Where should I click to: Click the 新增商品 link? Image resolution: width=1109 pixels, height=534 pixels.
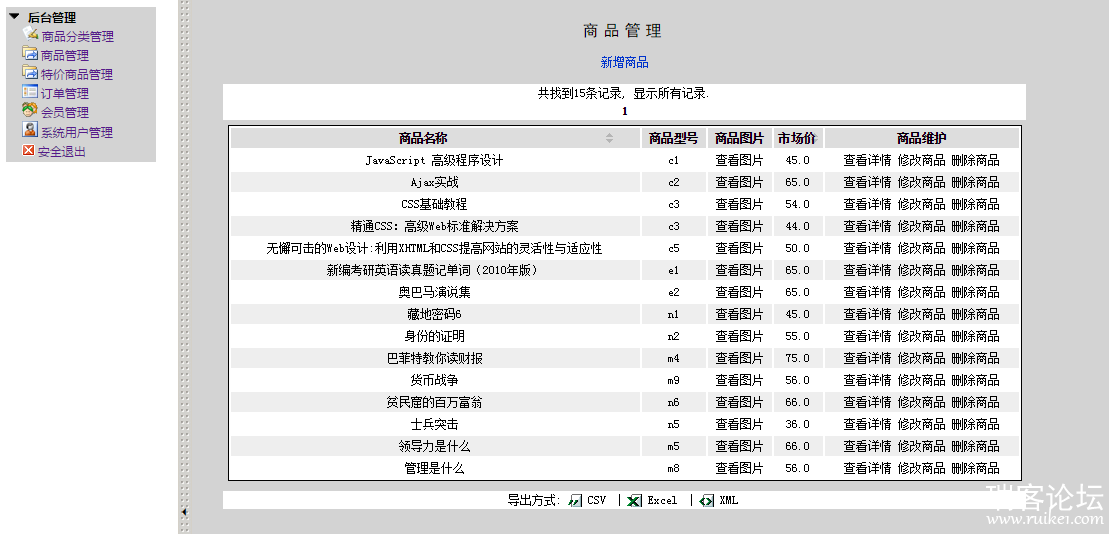[x=625, y=63]
